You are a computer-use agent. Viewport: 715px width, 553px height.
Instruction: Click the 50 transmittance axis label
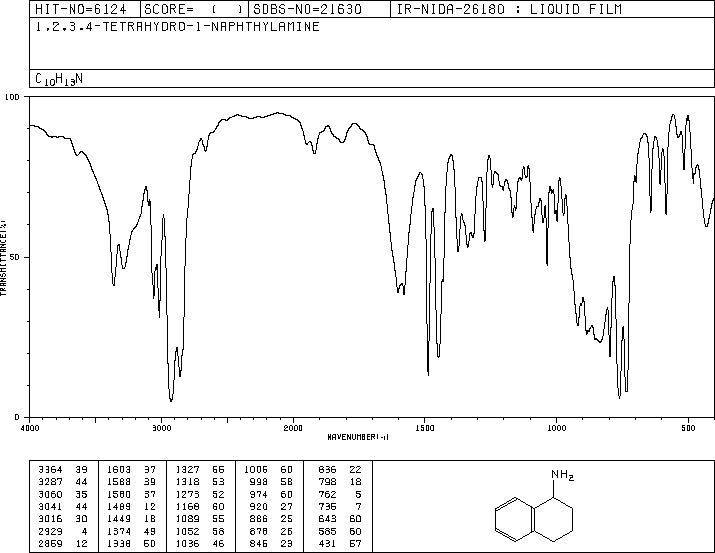pos(15,257)
